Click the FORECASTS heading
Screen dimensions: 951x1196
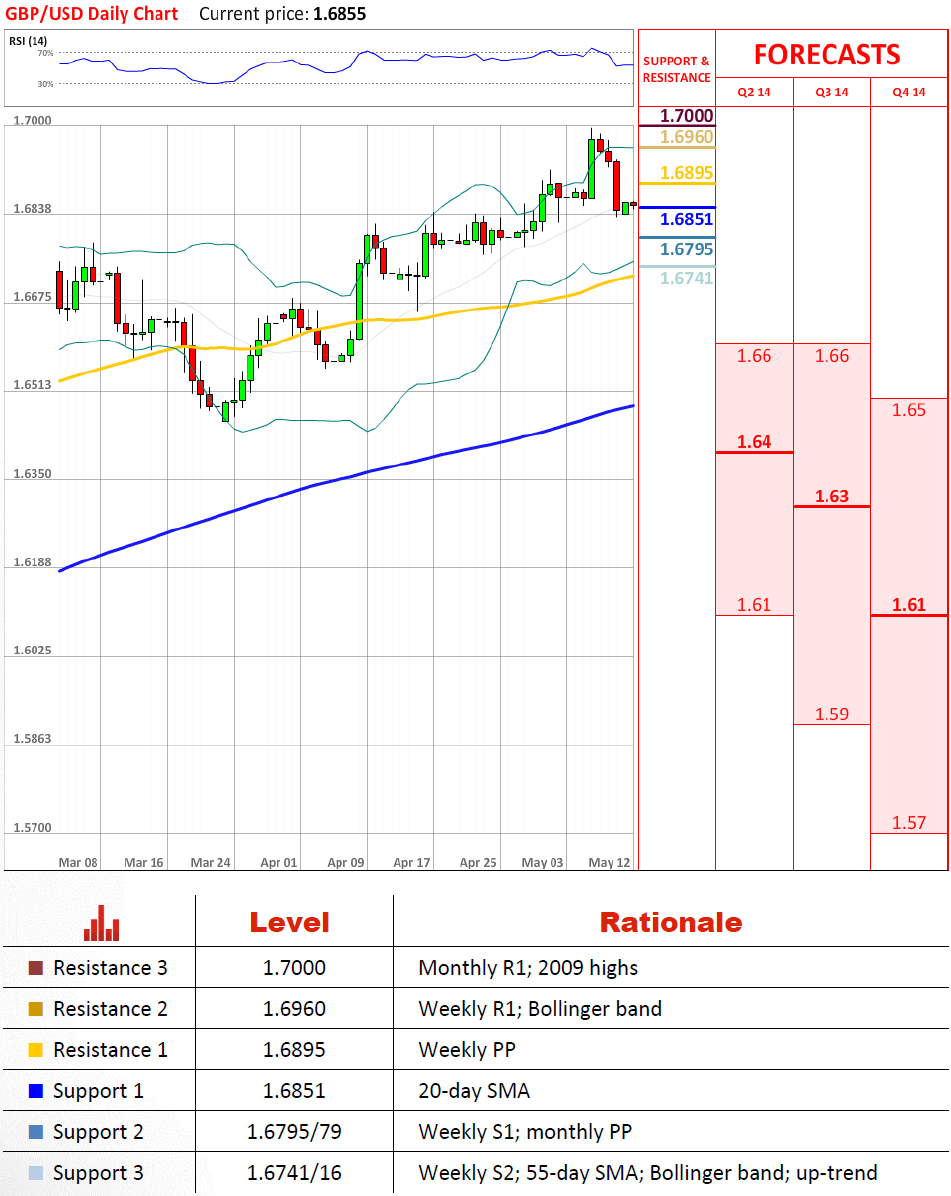click(827, 54)
